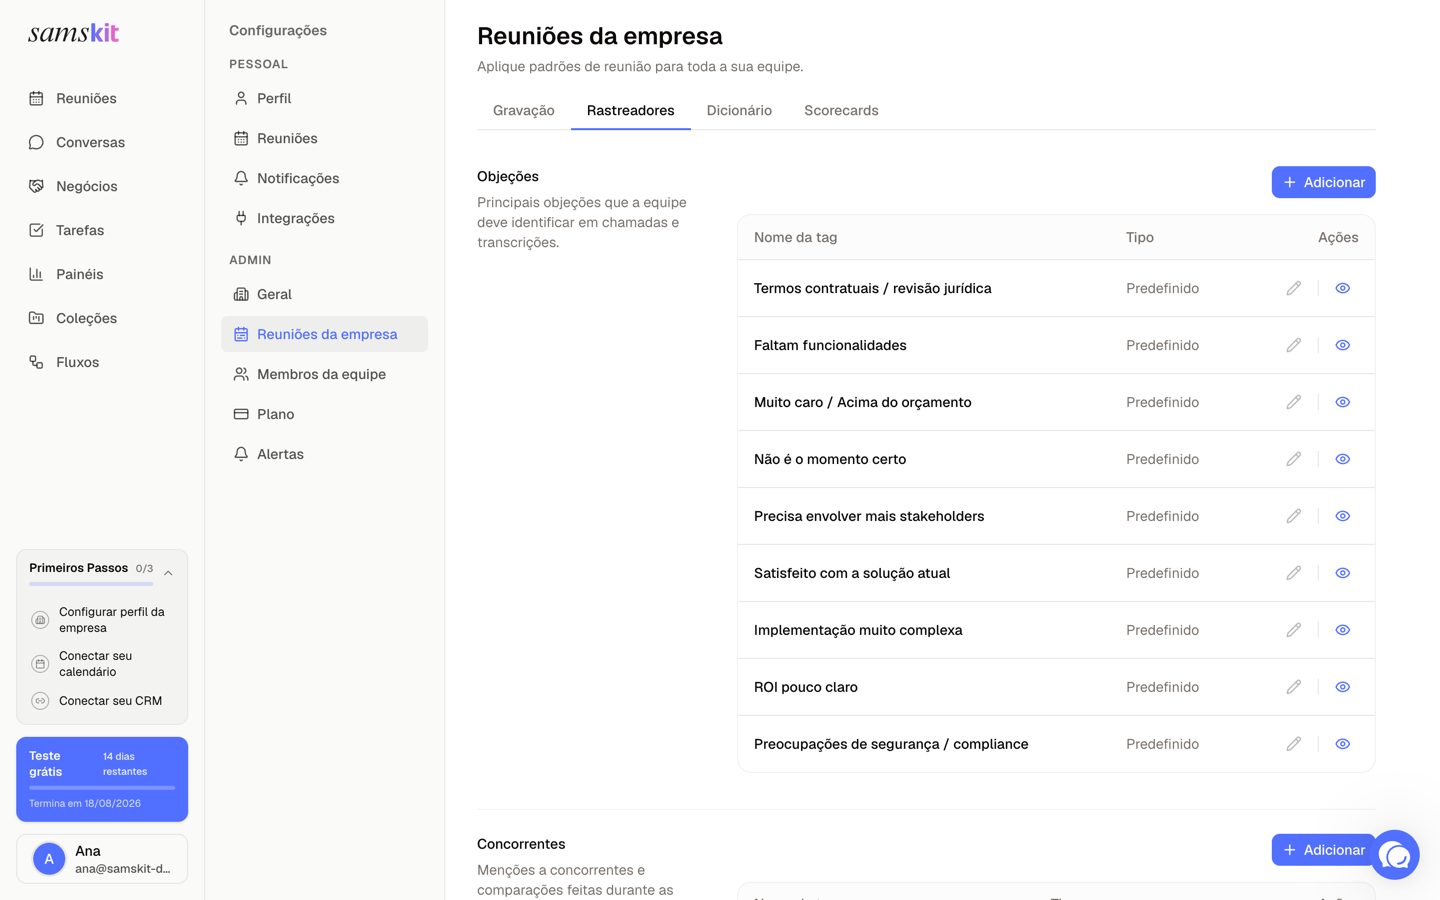Image resolution: width=1440 pixels, height=900 pixels.
Task: Hide the 'Não é o momento certo' tracker
Action: point(1342,459)
